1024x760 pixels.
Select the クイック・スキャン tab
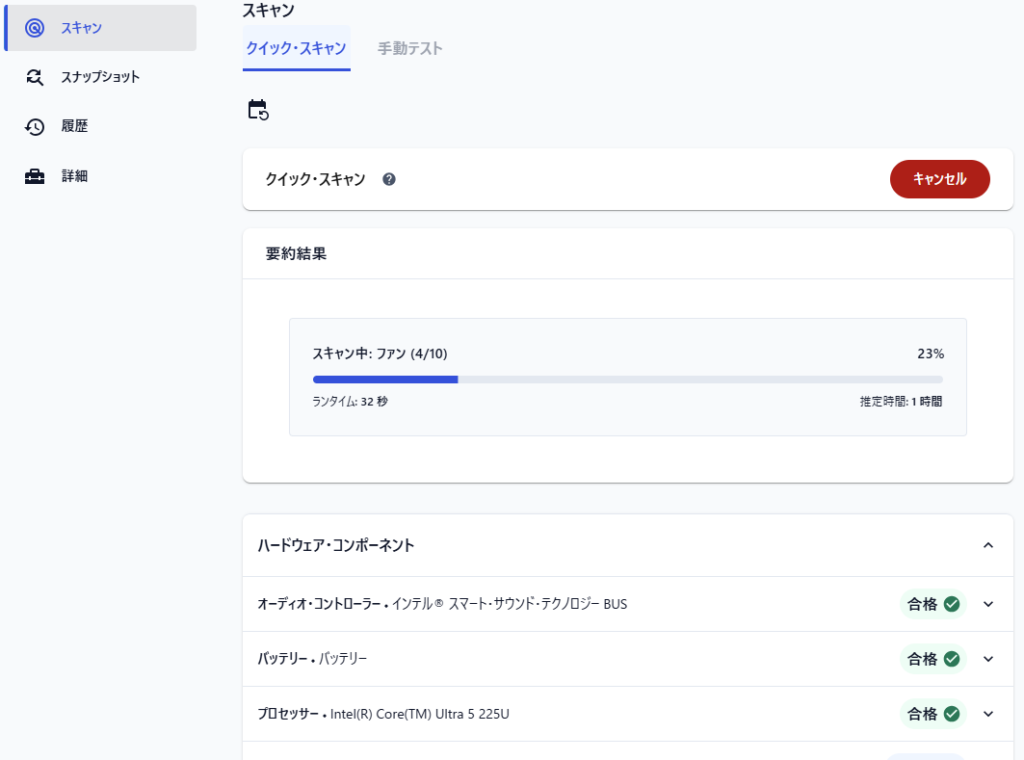(x=296, y=48)
